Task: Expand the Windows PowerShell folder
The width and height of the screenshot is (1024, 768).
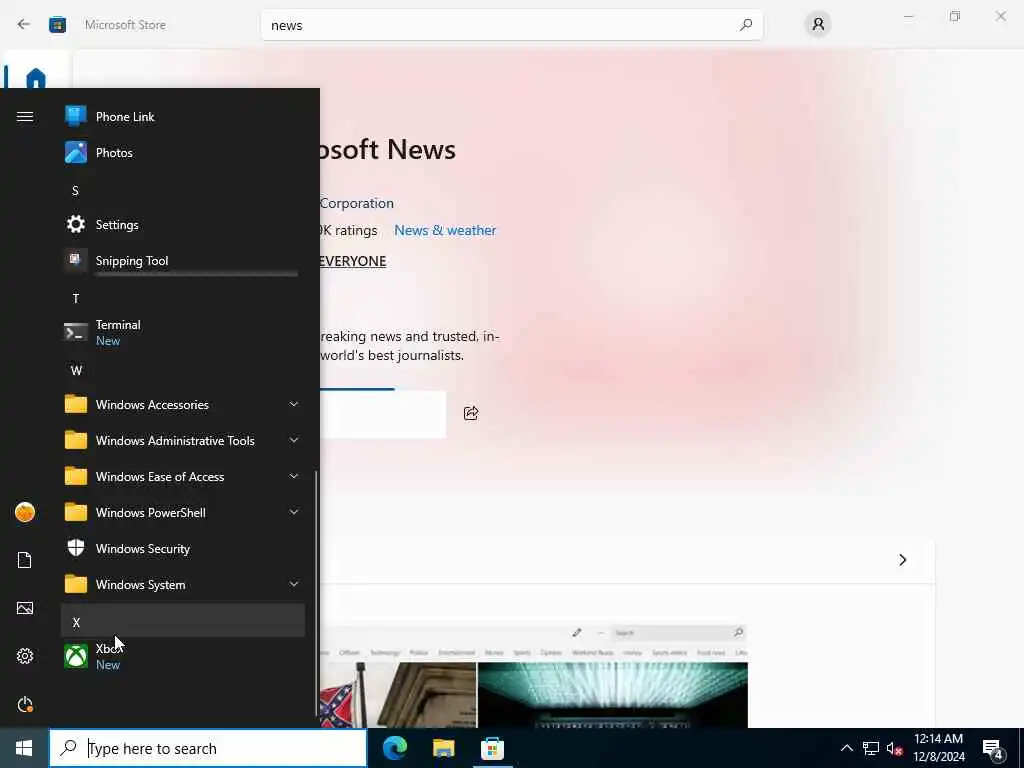Action: point(183,512)
